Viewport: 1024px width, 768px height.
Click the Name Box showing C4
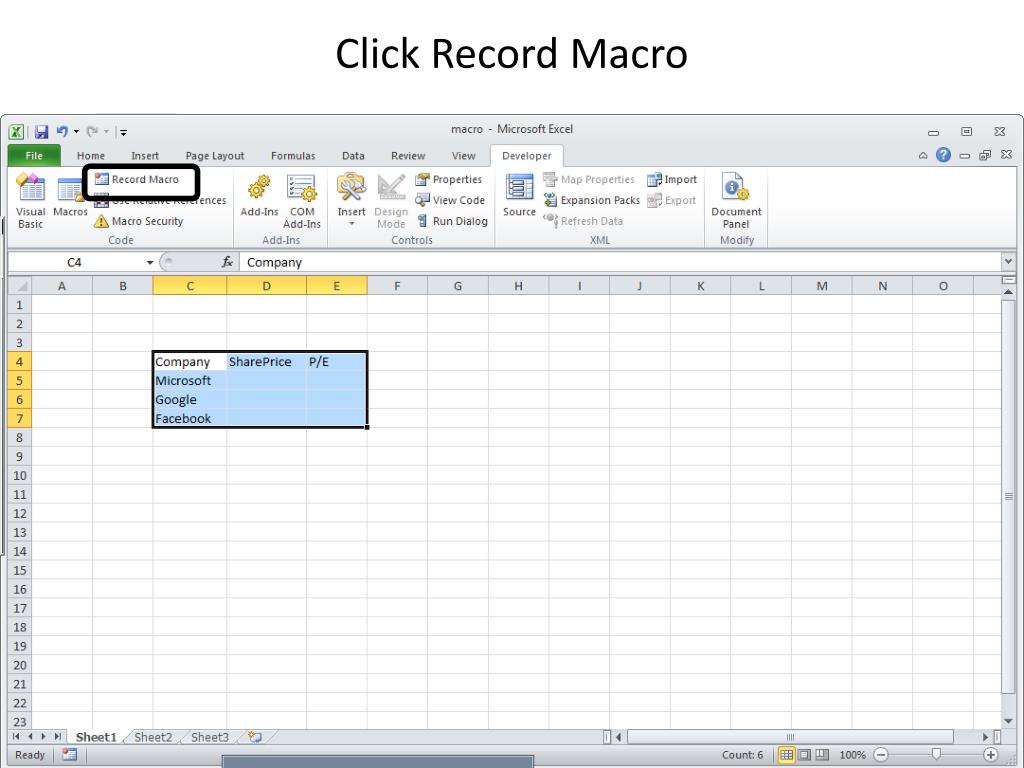tap(75, 263)
